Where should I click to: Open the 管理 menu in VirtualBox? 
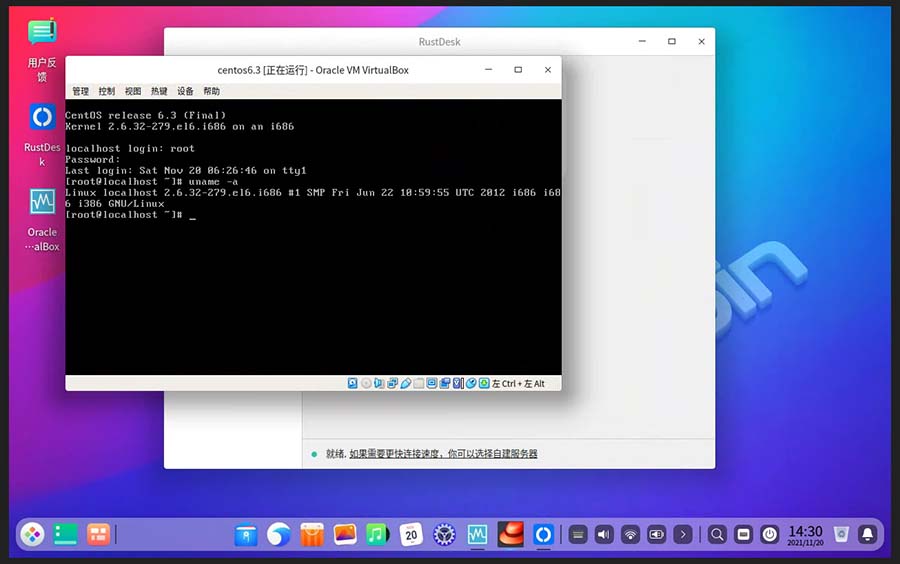[x=80, y=91]
